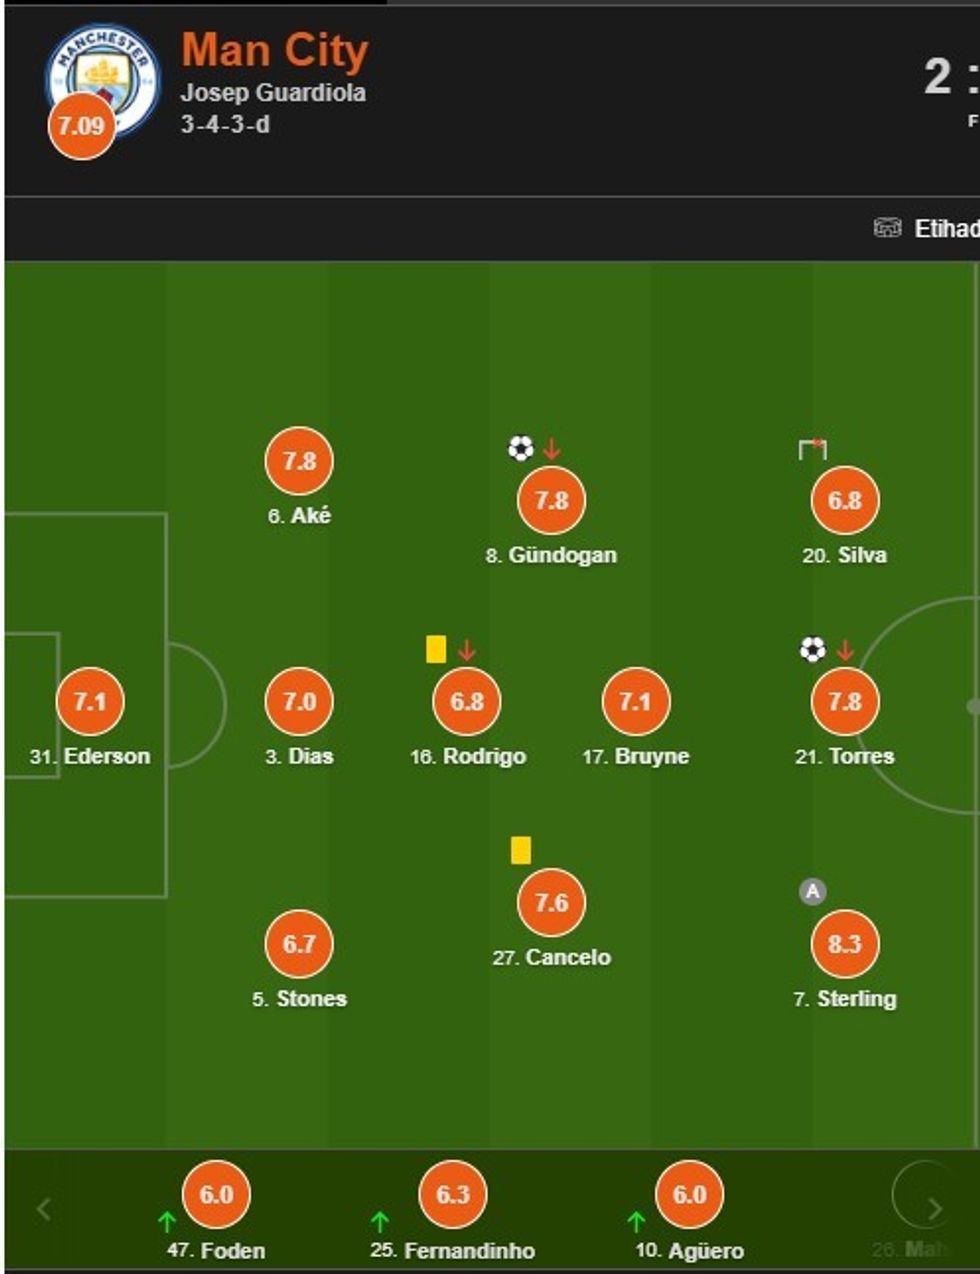
Task: Click the team average 7.09 rating badge
Action: pyautogui.click(x=81, y=126)
